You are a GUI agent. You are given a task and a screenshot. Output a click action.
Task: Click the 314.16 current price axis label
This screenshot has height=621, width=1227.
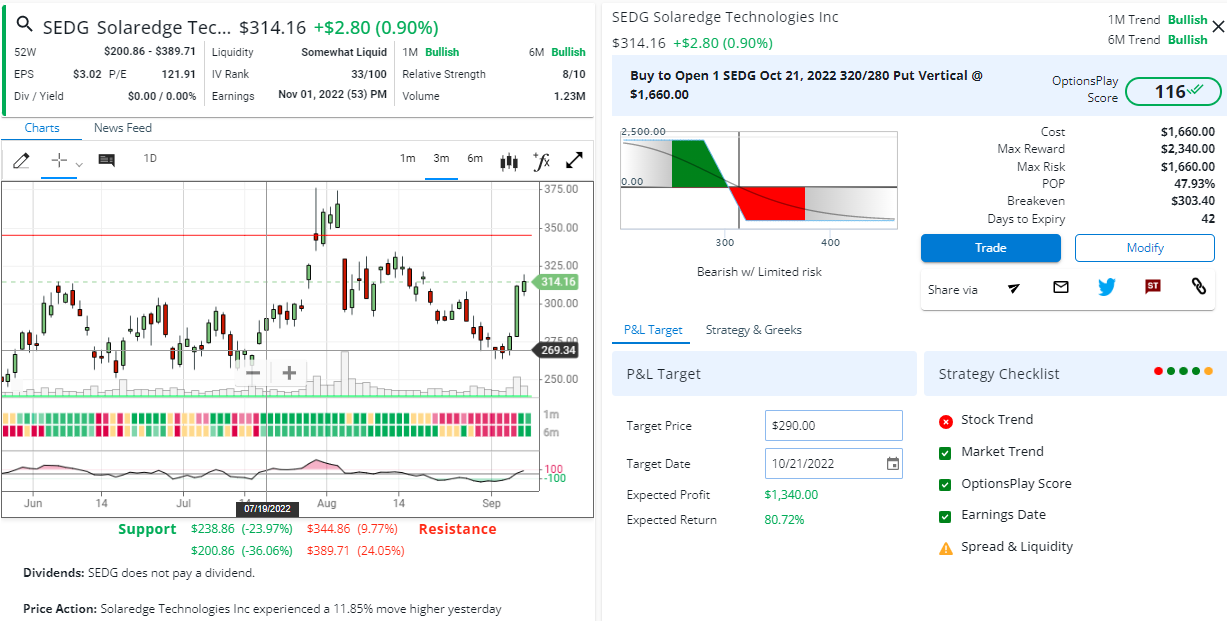point(558,282)
